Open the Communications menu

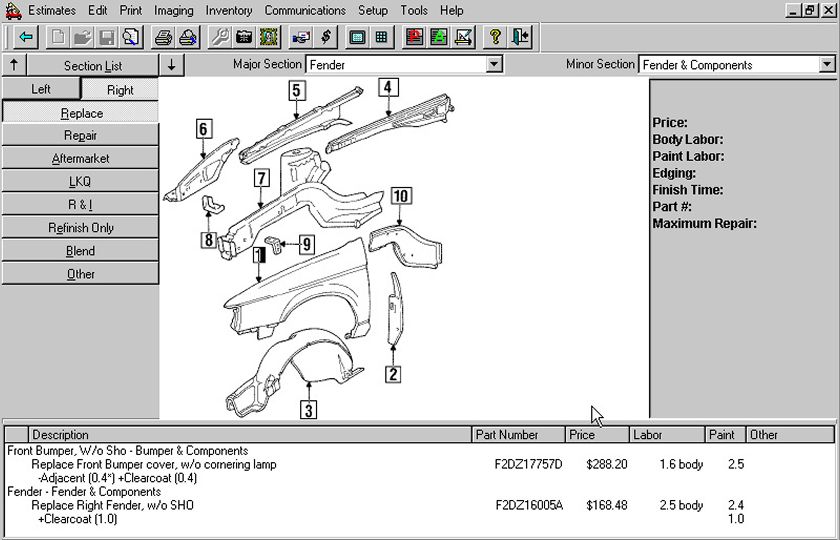(305, 10)
